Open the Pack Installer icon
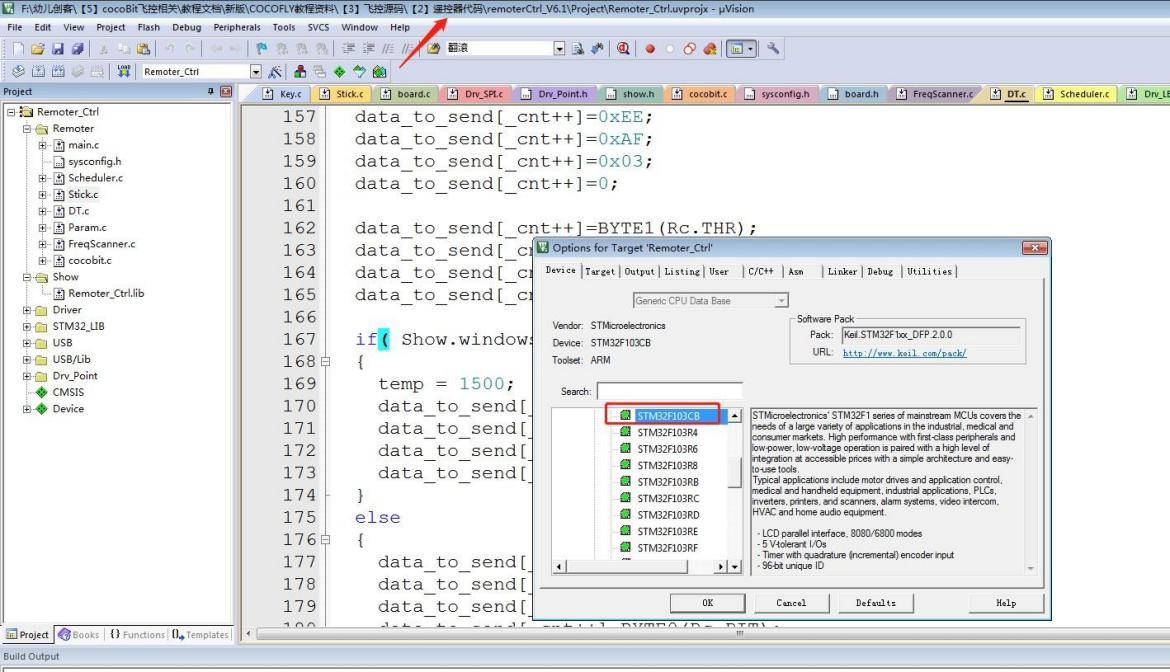 coord(380,72)
